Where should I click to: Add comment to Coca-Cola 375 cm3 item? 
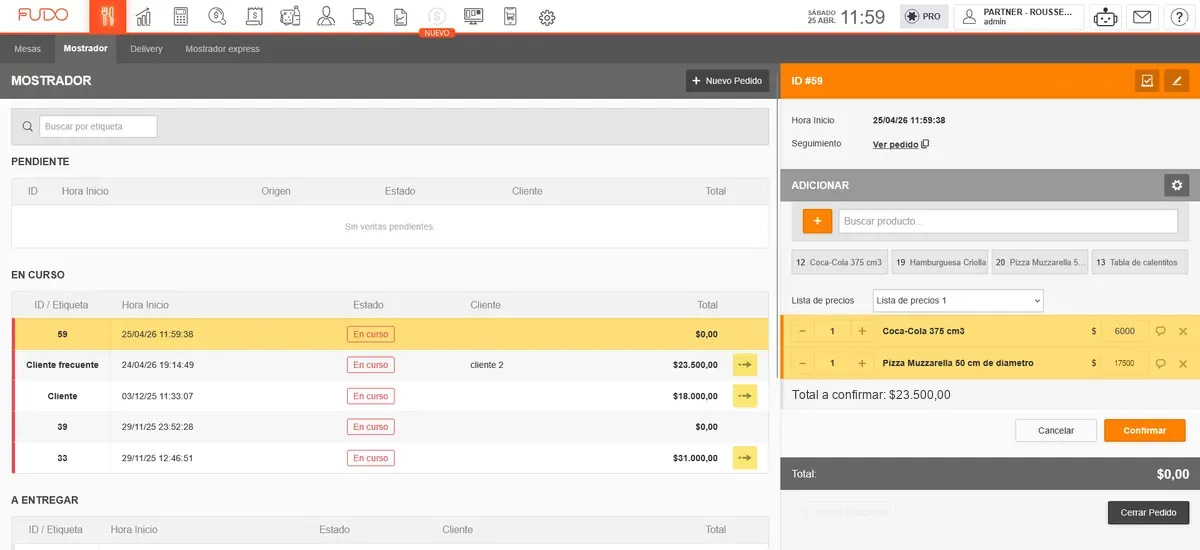[x=1160, y=331]
